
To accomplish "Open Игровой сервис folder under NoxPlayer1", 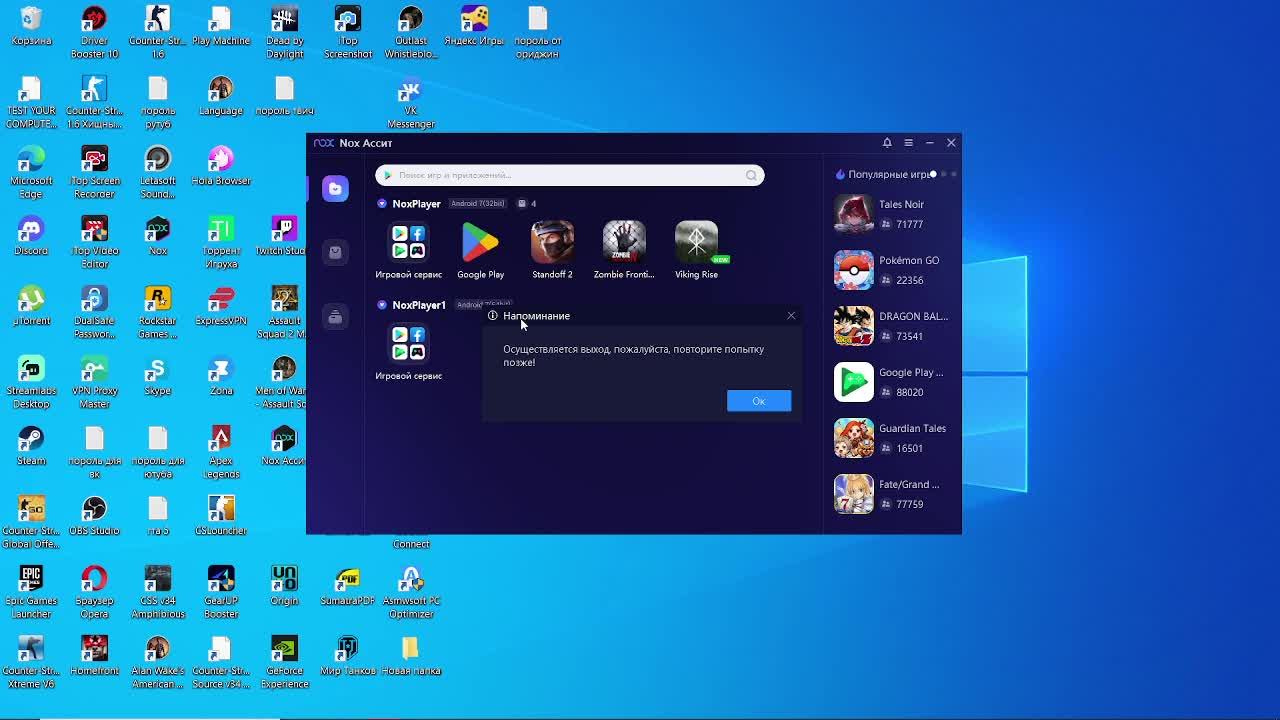I will (x=408, y=351).
